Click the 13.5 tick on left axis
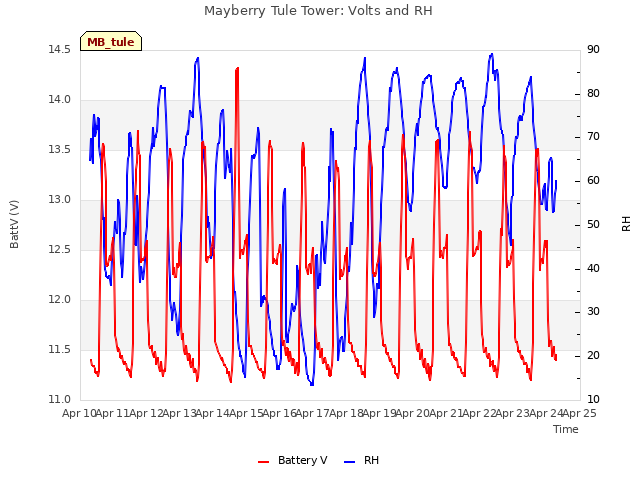Screen dimensions: 640x480 [x=60, y=149]
